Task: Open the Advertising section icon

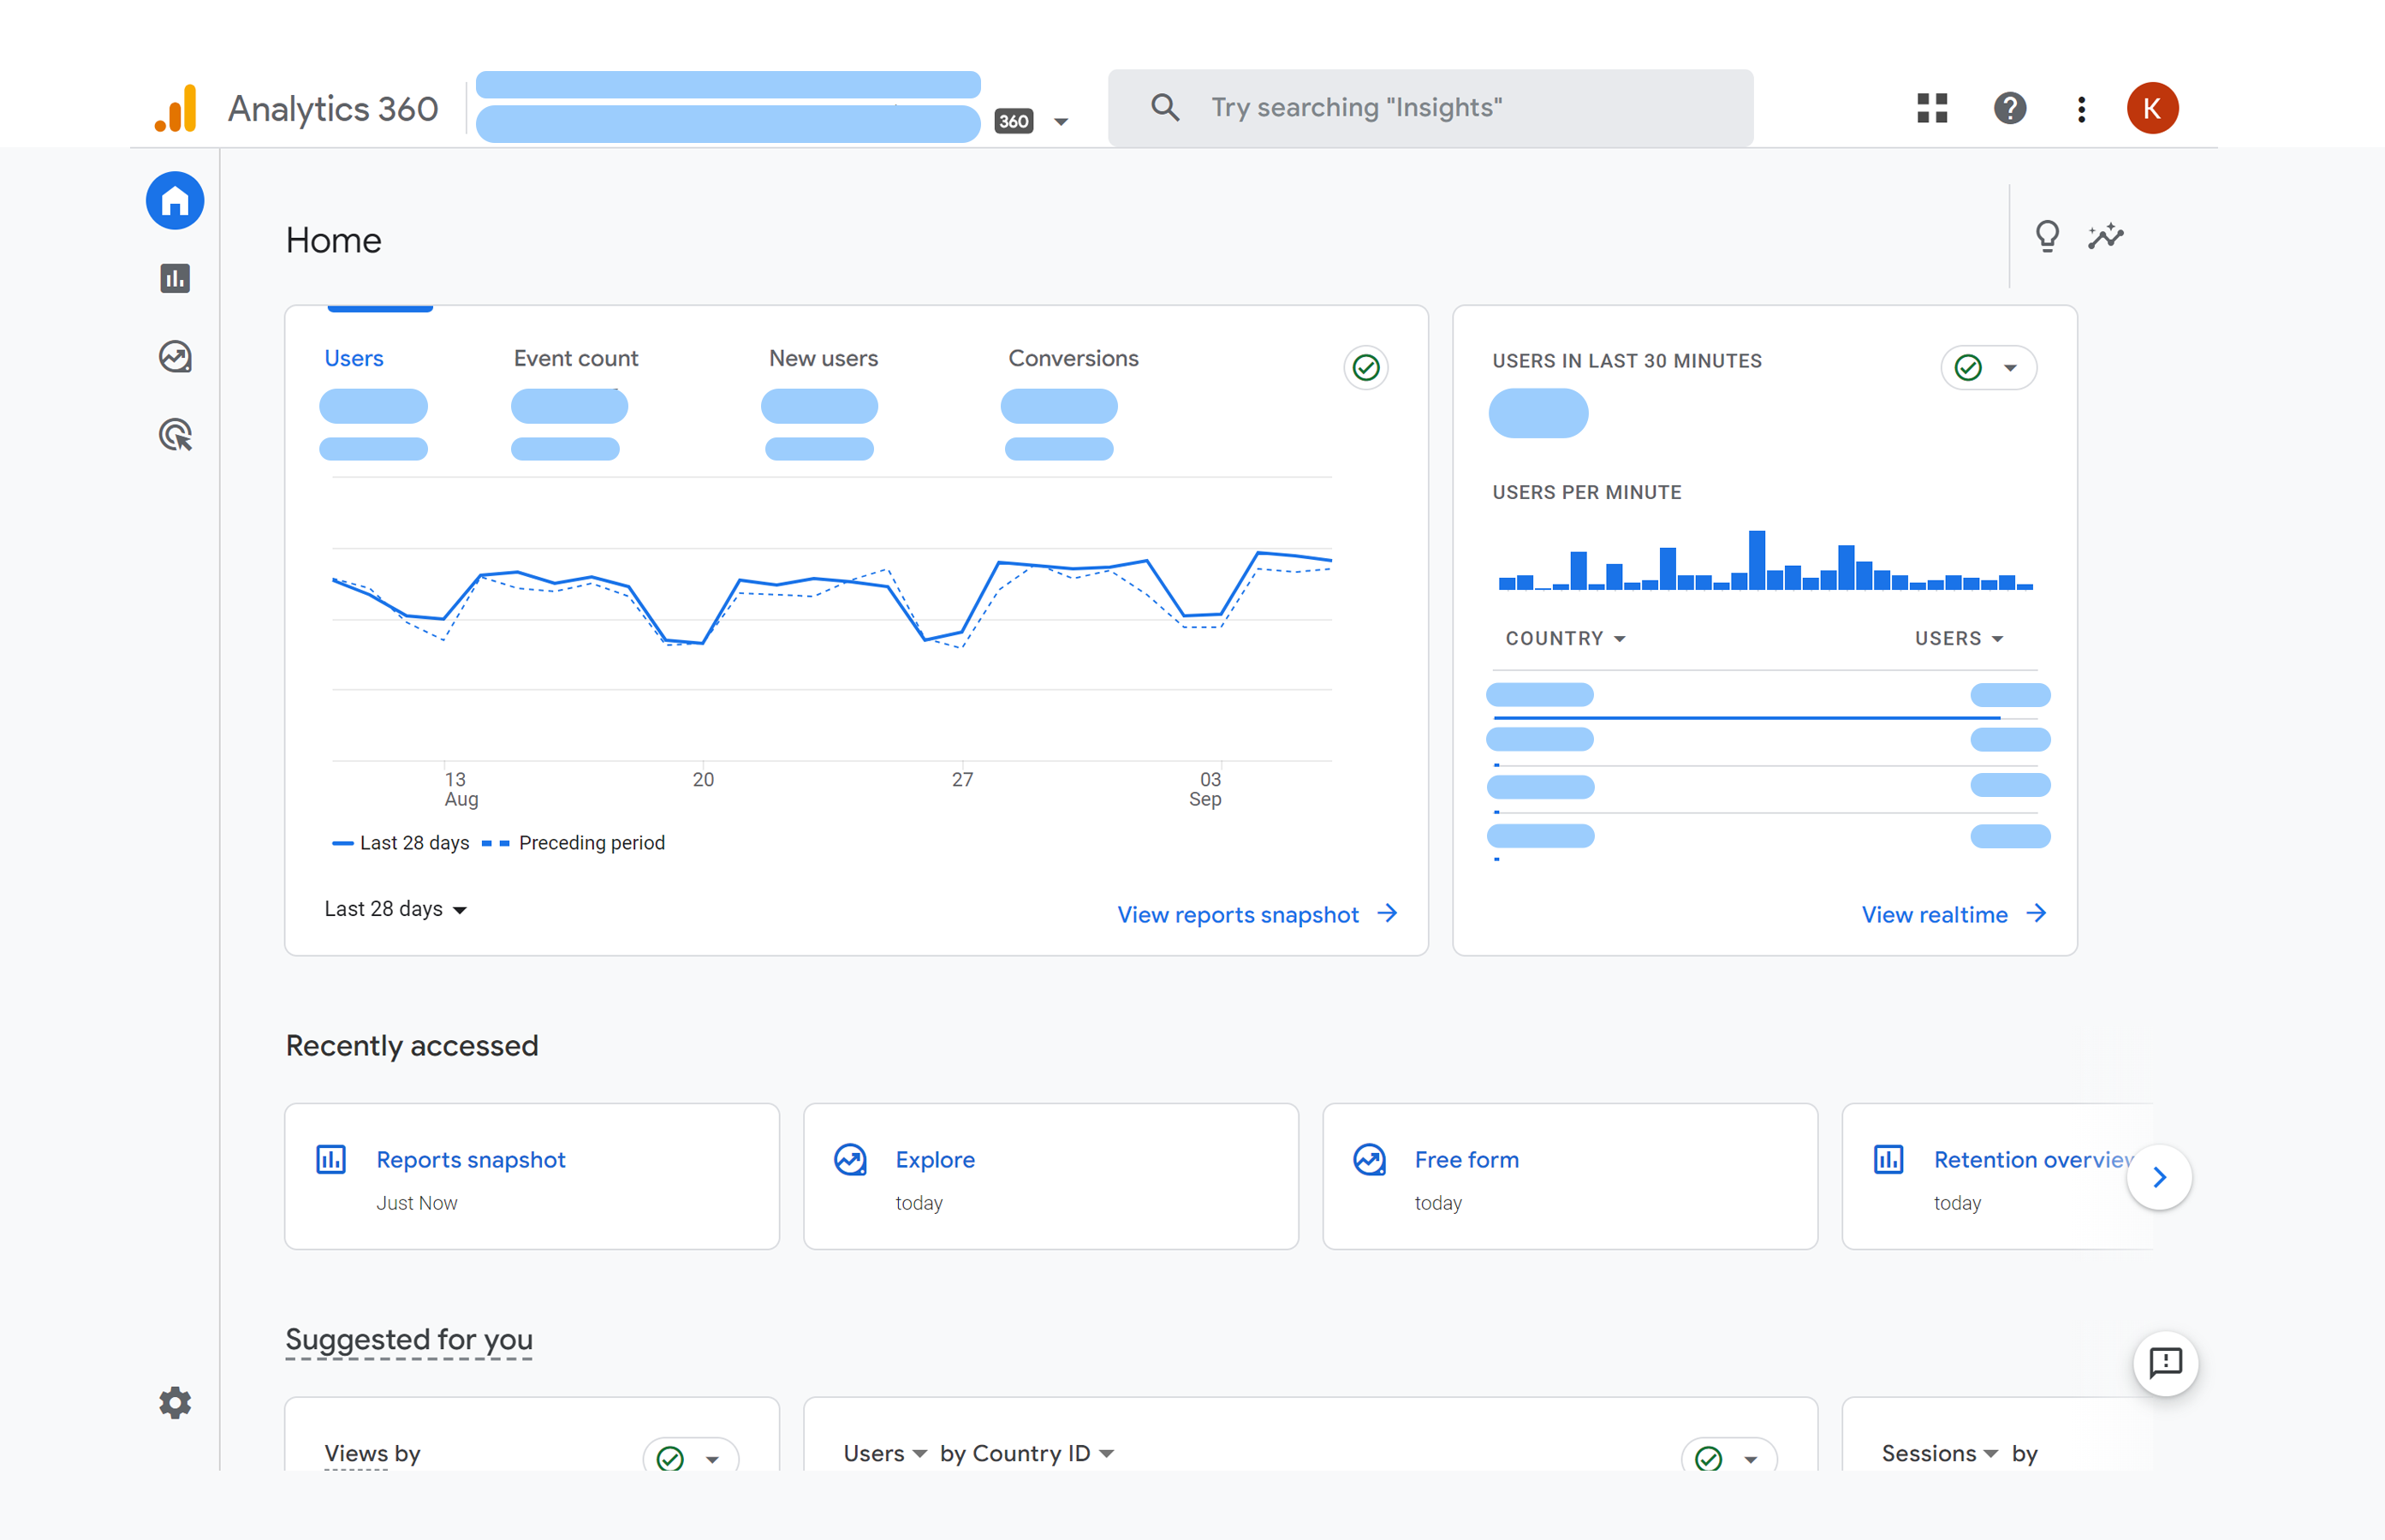Action: (x=175, y=435)
